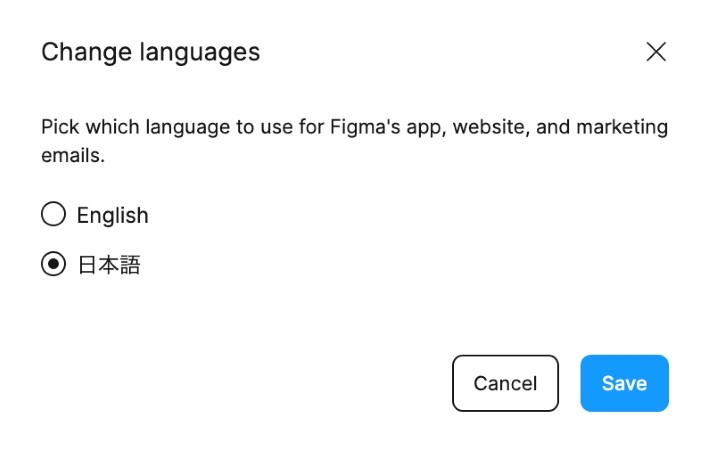Click the English language label
Image resolution: width=710 pixels, height=452 pixels.
pyautogui.click(x=112, y=215)
